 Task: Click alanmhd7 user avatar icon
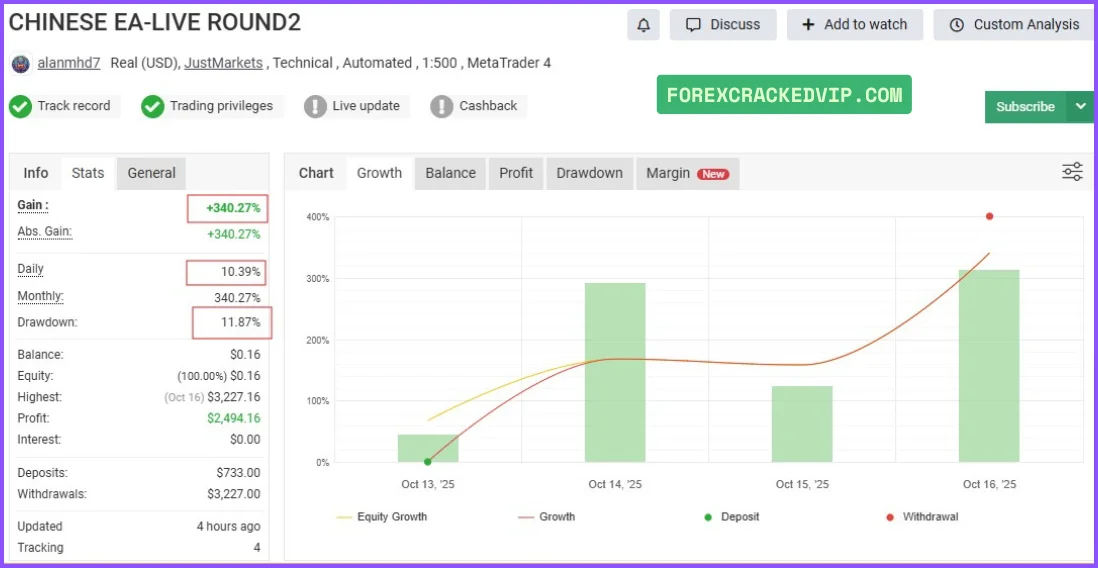pyautogui.click(x=20, y=64)
